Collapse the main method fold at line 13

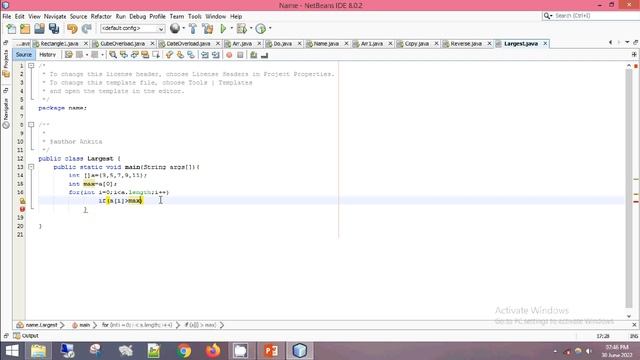(31, 167)
